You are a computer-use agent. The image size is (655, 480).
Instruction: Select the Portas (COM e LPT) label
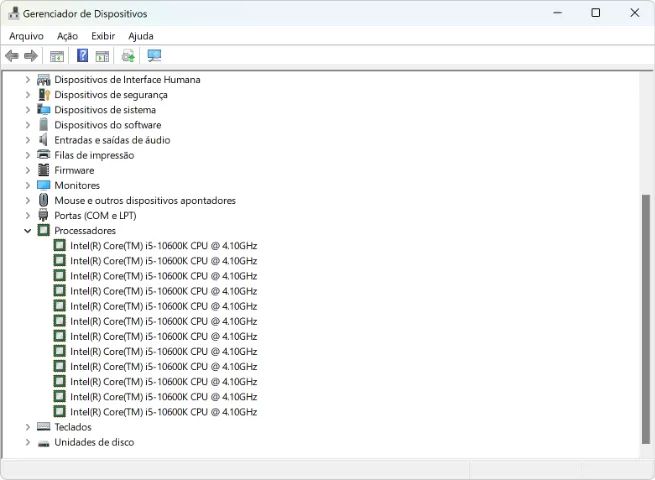pos(95,216)
